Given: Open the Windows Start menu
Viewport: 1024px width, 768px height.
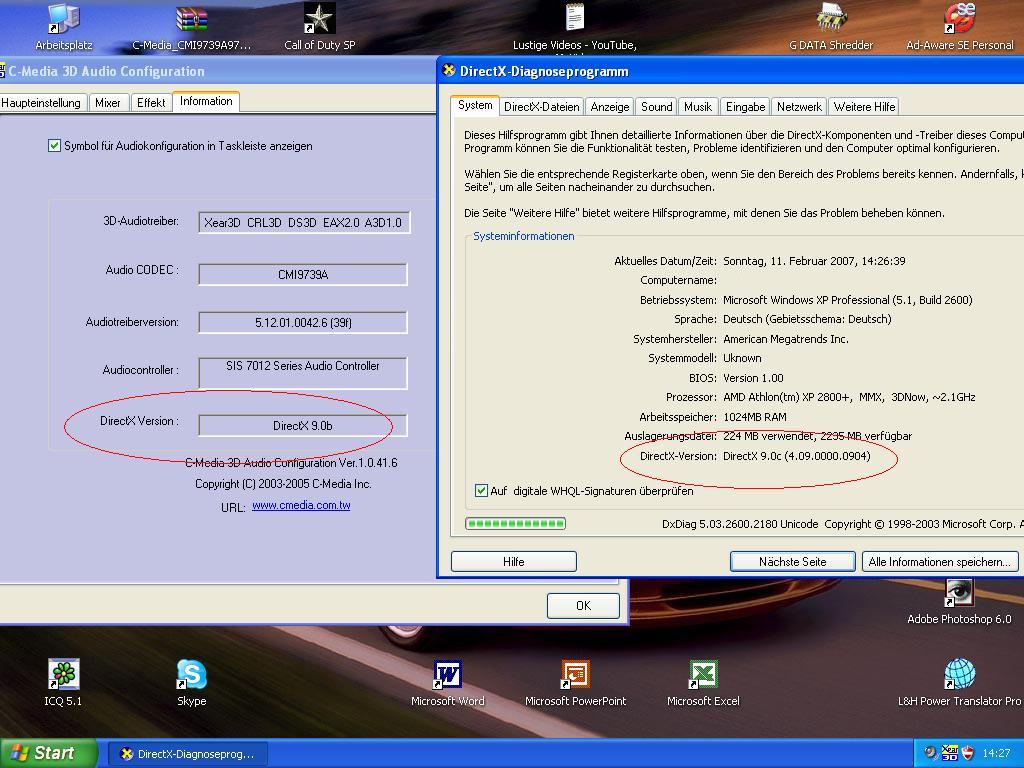Looking at the screenshot, I should (48, 753).
